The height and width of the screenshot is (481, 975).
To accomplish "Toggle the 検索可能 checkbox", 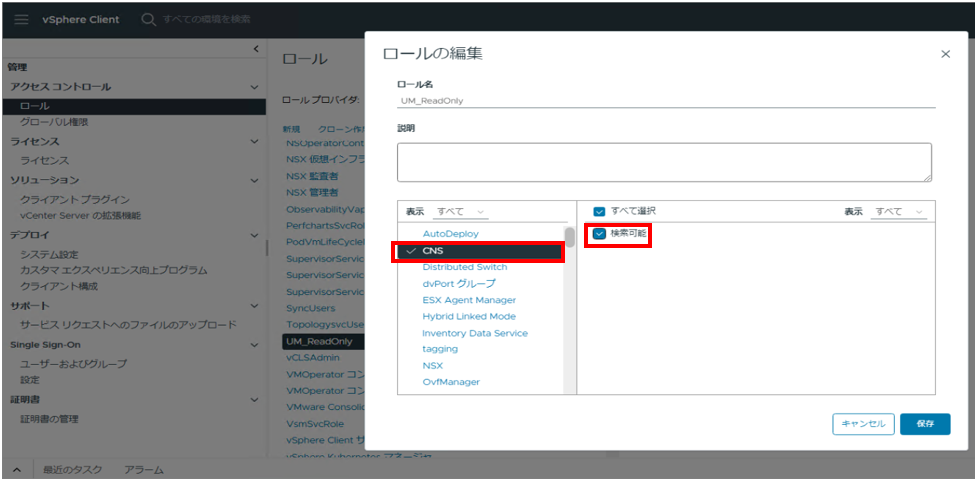I will (x=600, y=234).
